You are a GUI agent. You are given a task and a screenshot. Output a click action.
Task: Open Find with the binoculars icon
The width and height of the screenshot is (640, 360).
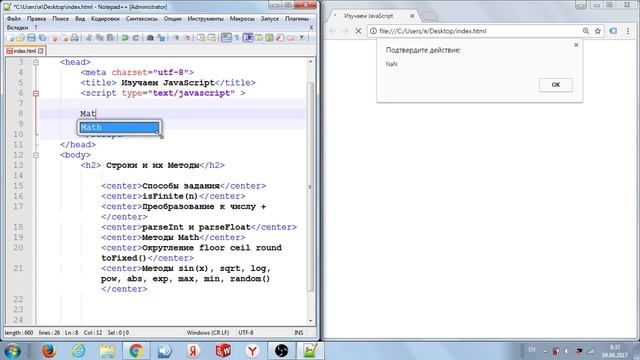[150, 38]
